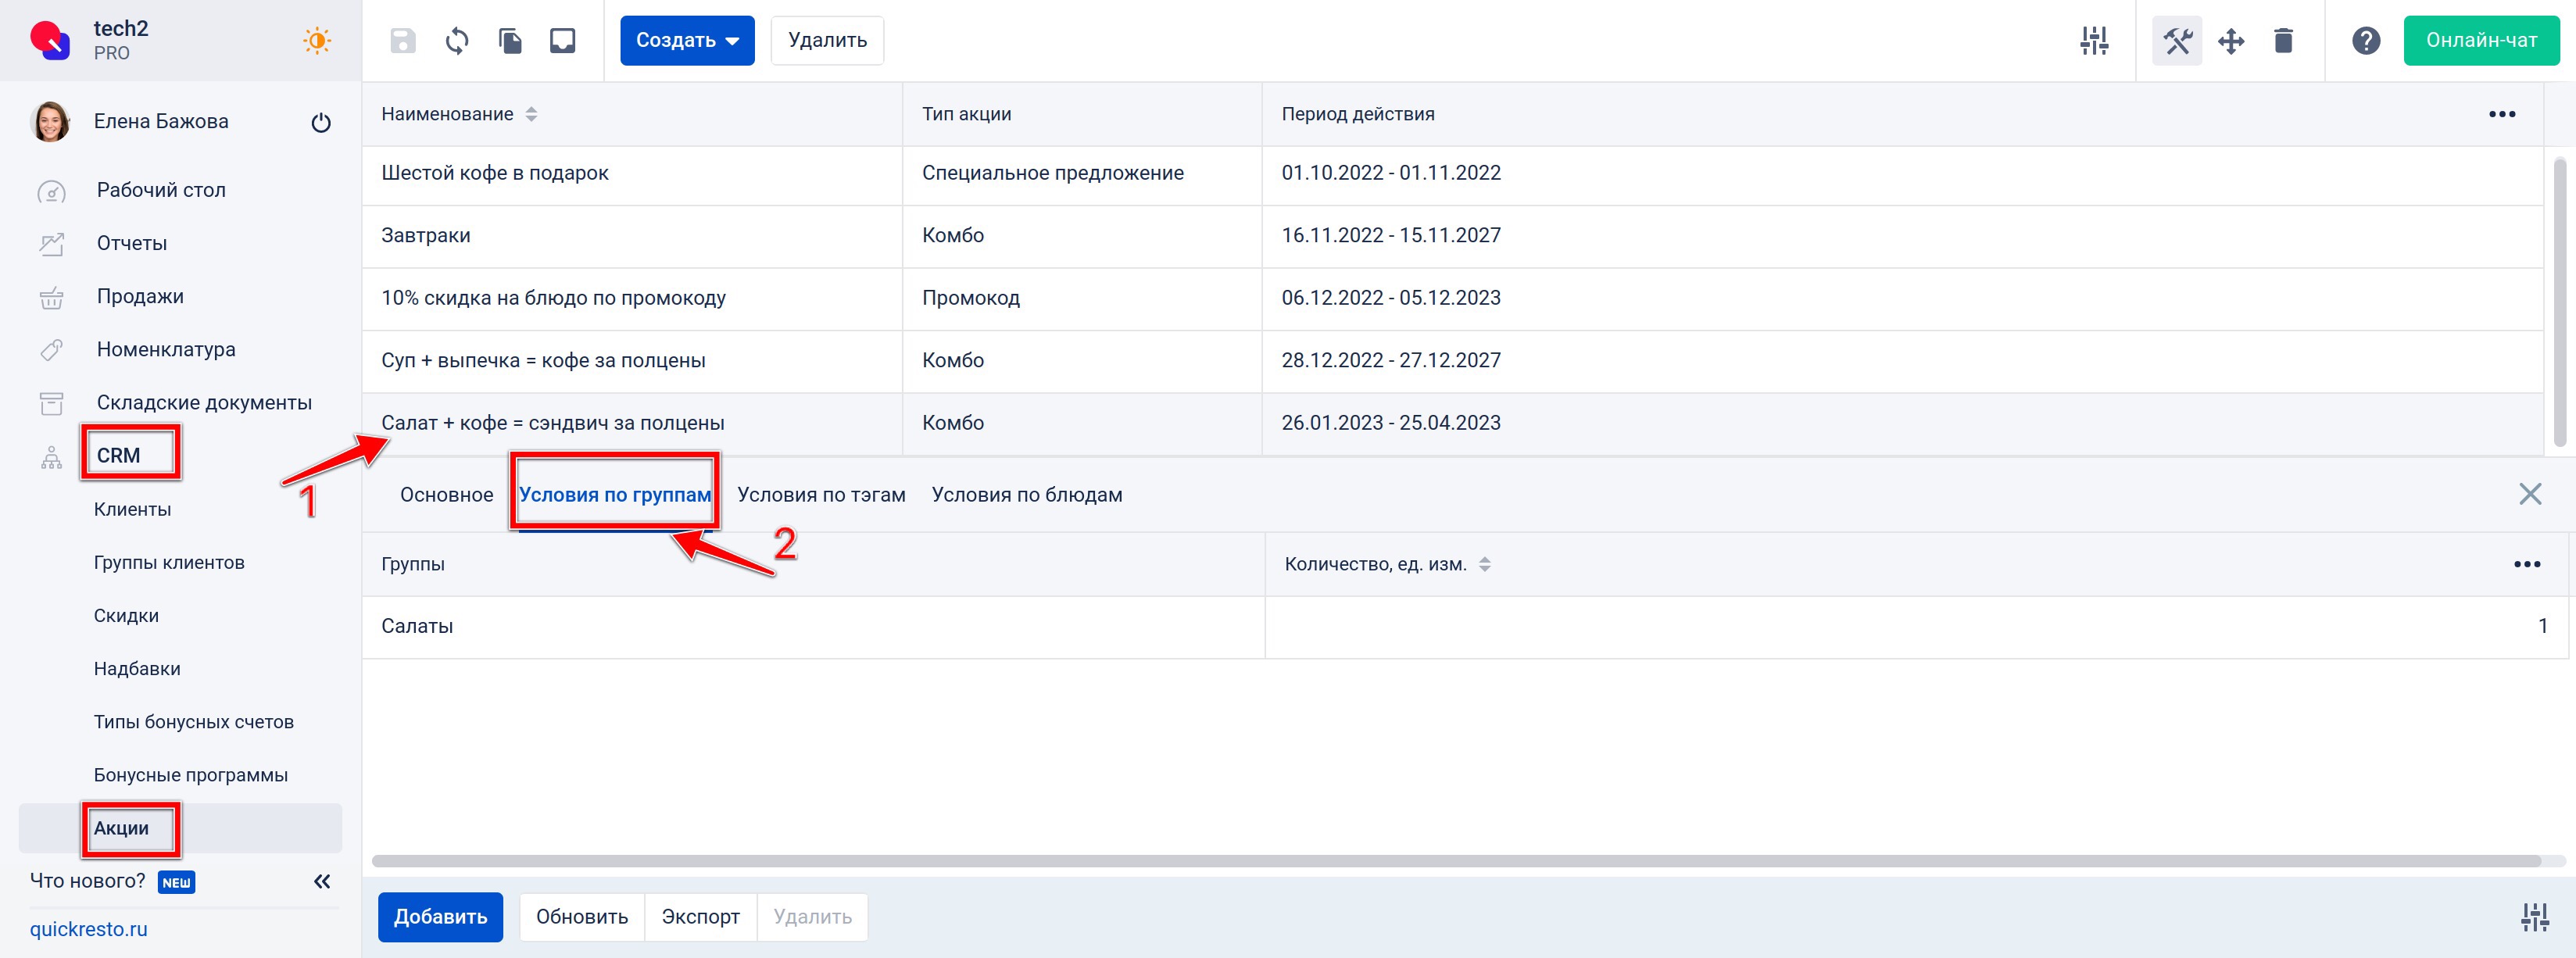
Task: Close the details panel with X
Action: point(2530,494)
